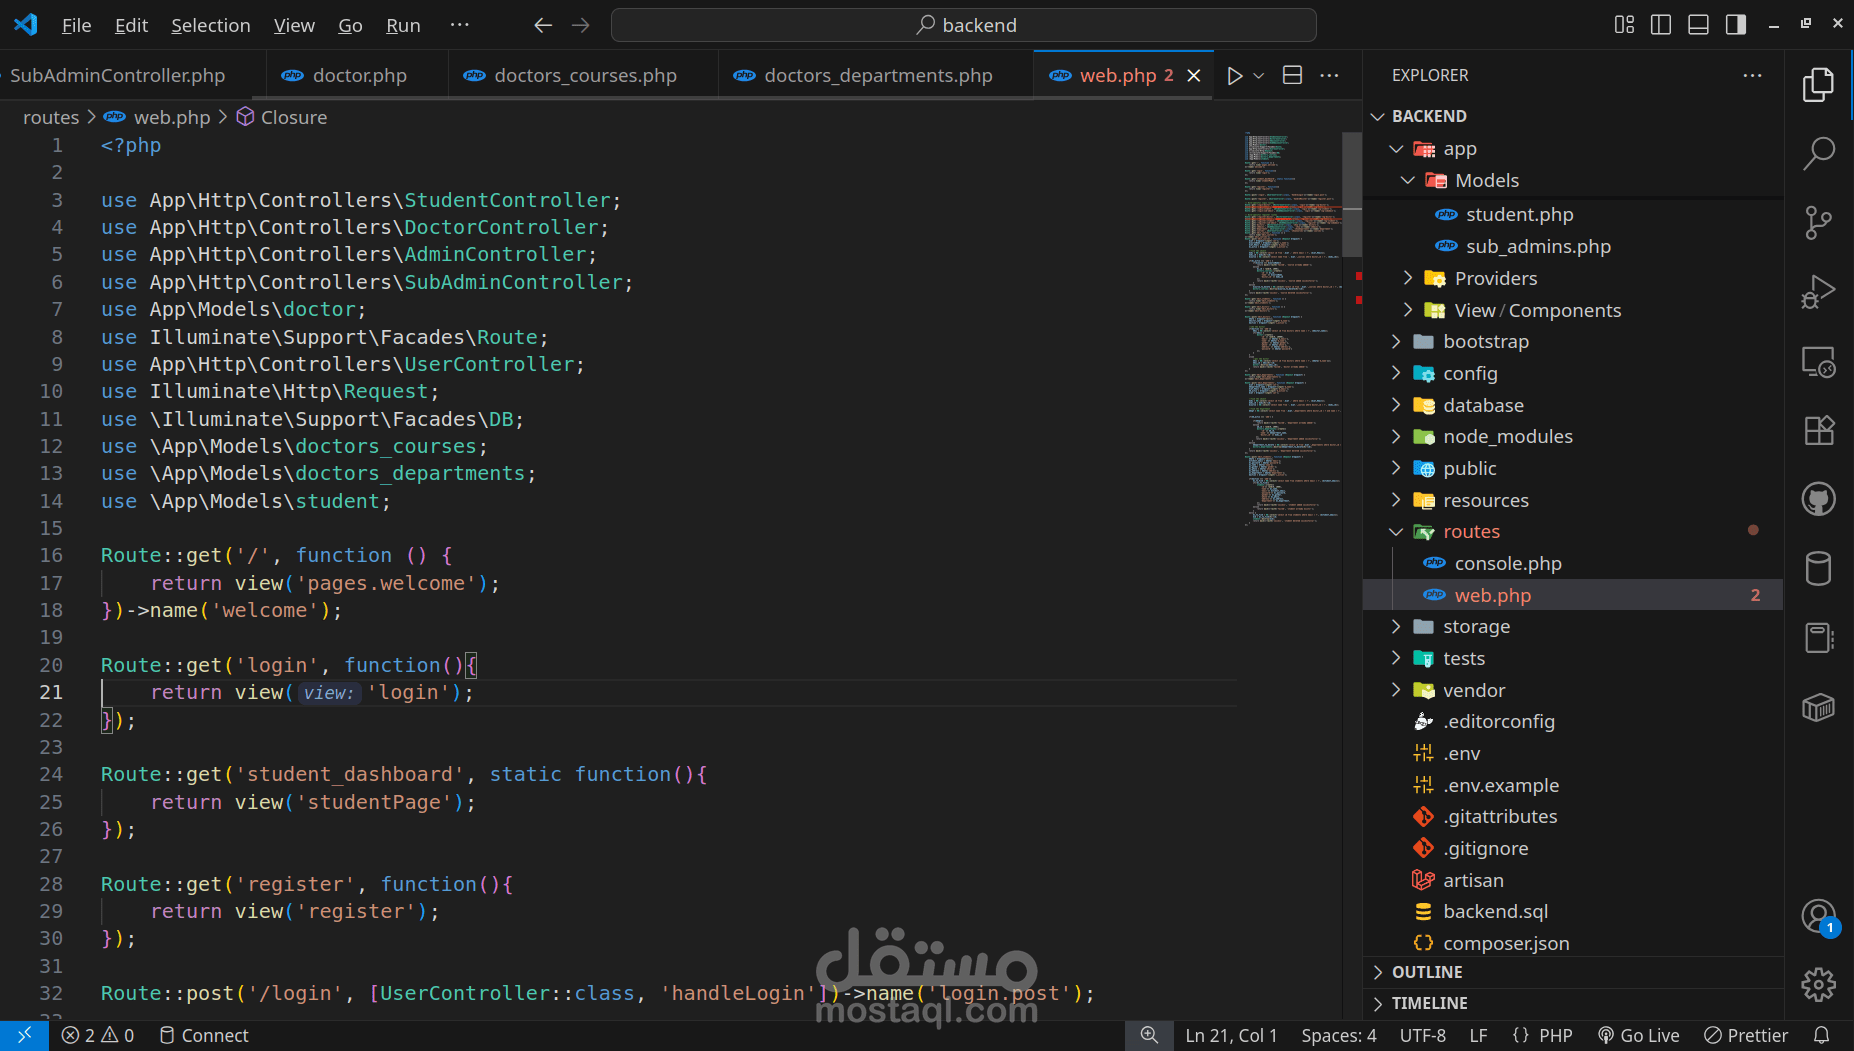Click the editor vertical scrollbar thumb
This screenshot has height=1051, width=1854.
[x=1352, y=194]
